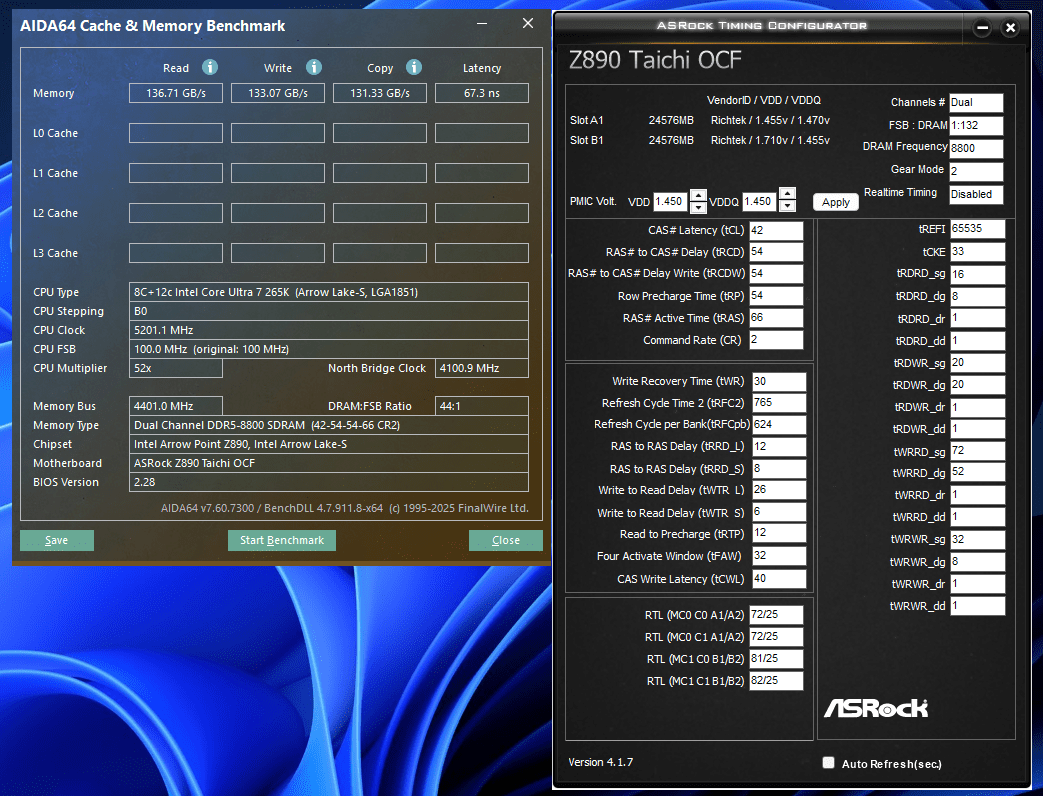Click the Memory Copy result 131.33 GB/s

point(380,93)
